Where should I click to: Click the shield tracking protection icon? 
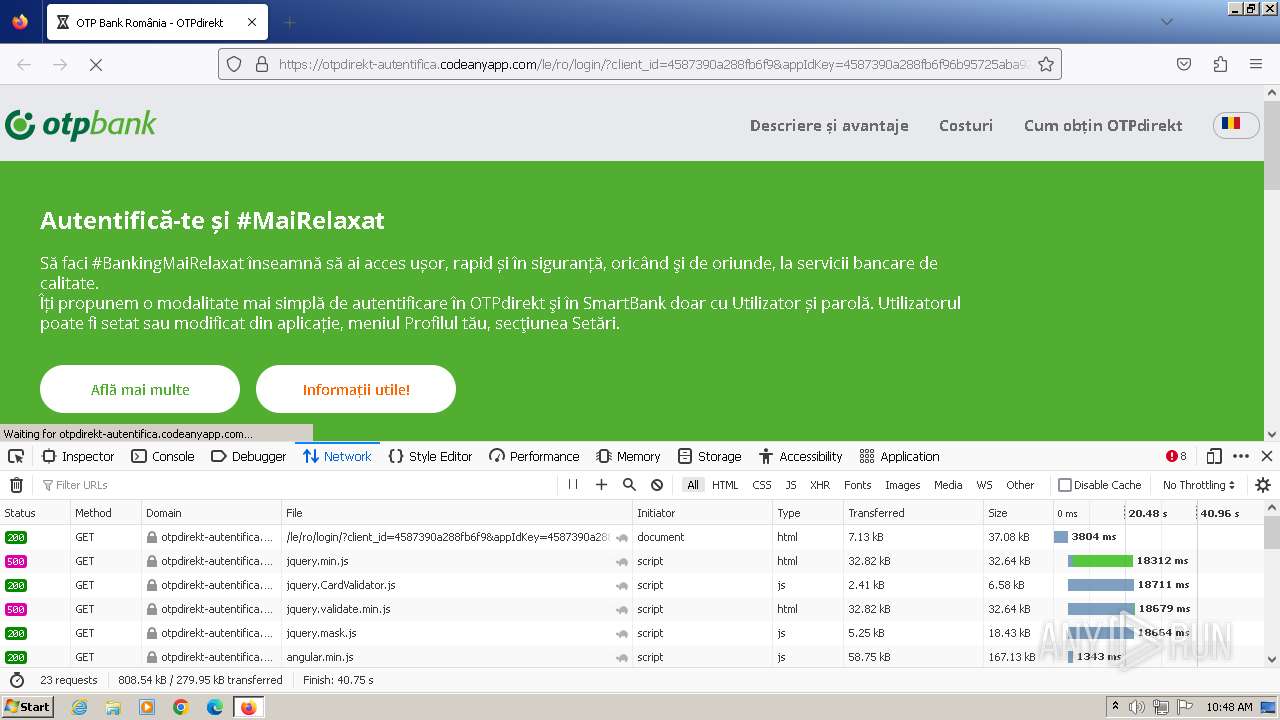coord(234,64)
